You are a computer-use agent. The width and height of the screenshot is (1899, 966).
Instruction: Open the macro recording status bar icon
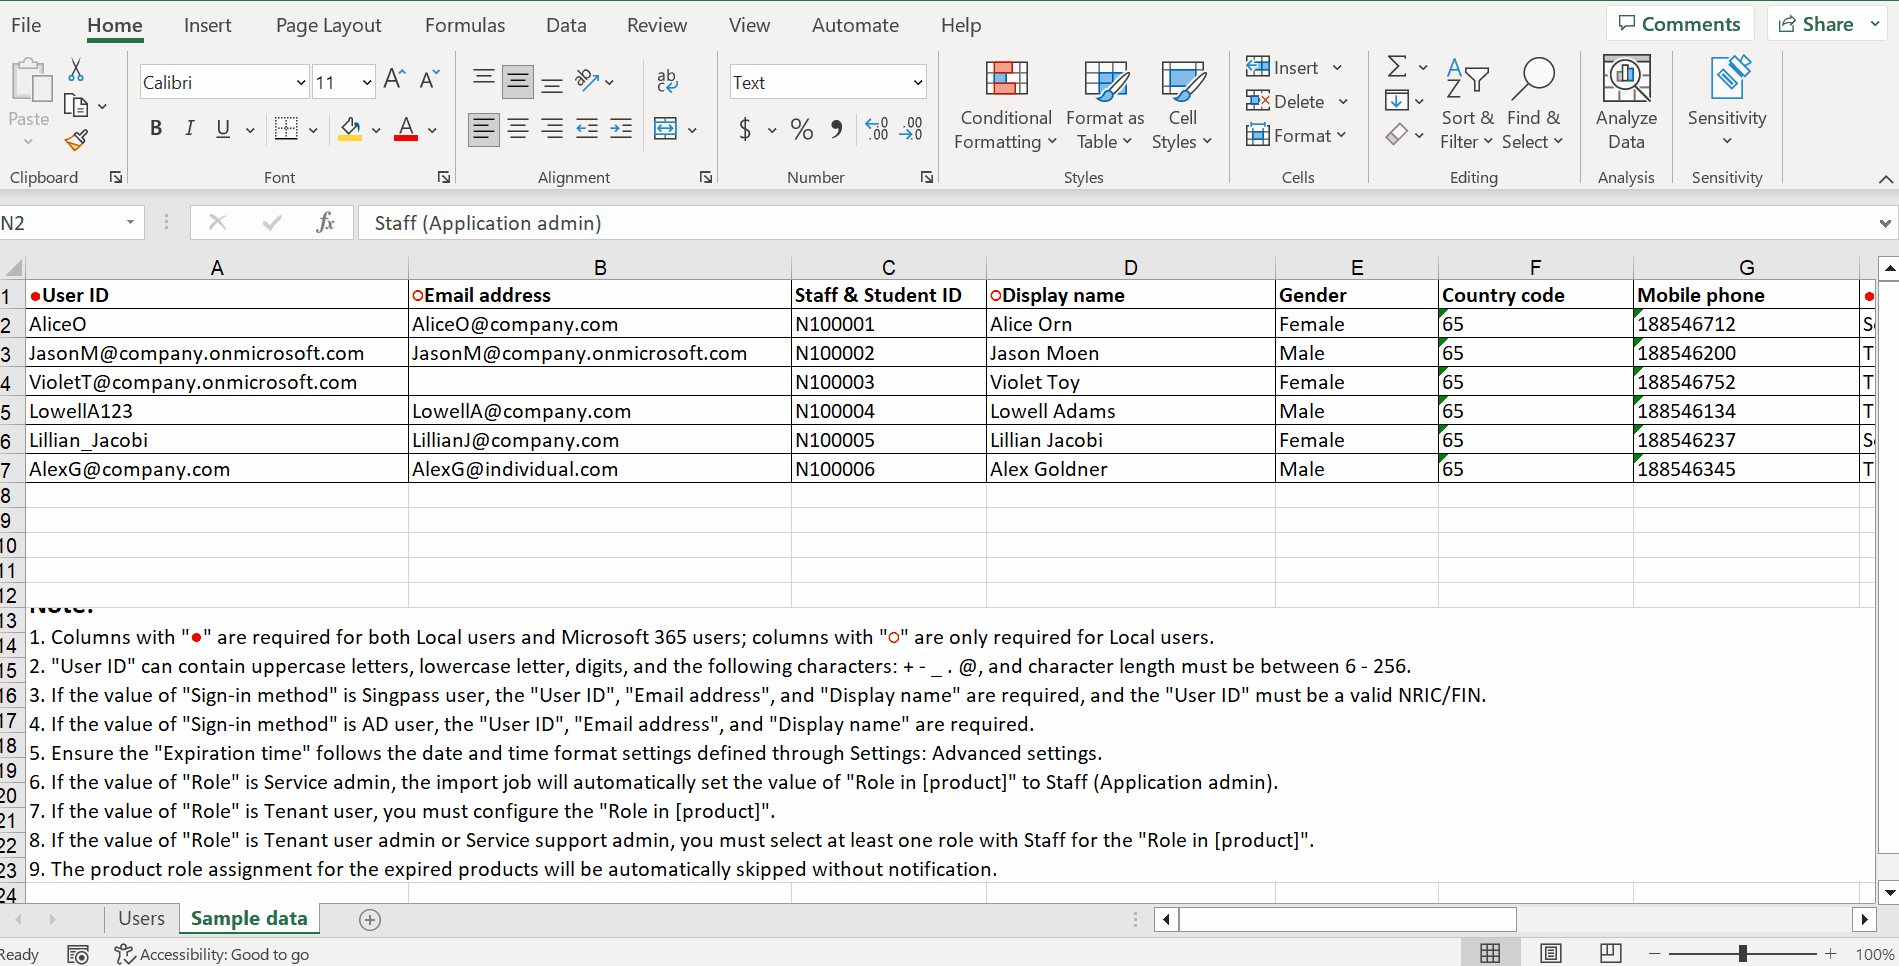coord(78,954)
